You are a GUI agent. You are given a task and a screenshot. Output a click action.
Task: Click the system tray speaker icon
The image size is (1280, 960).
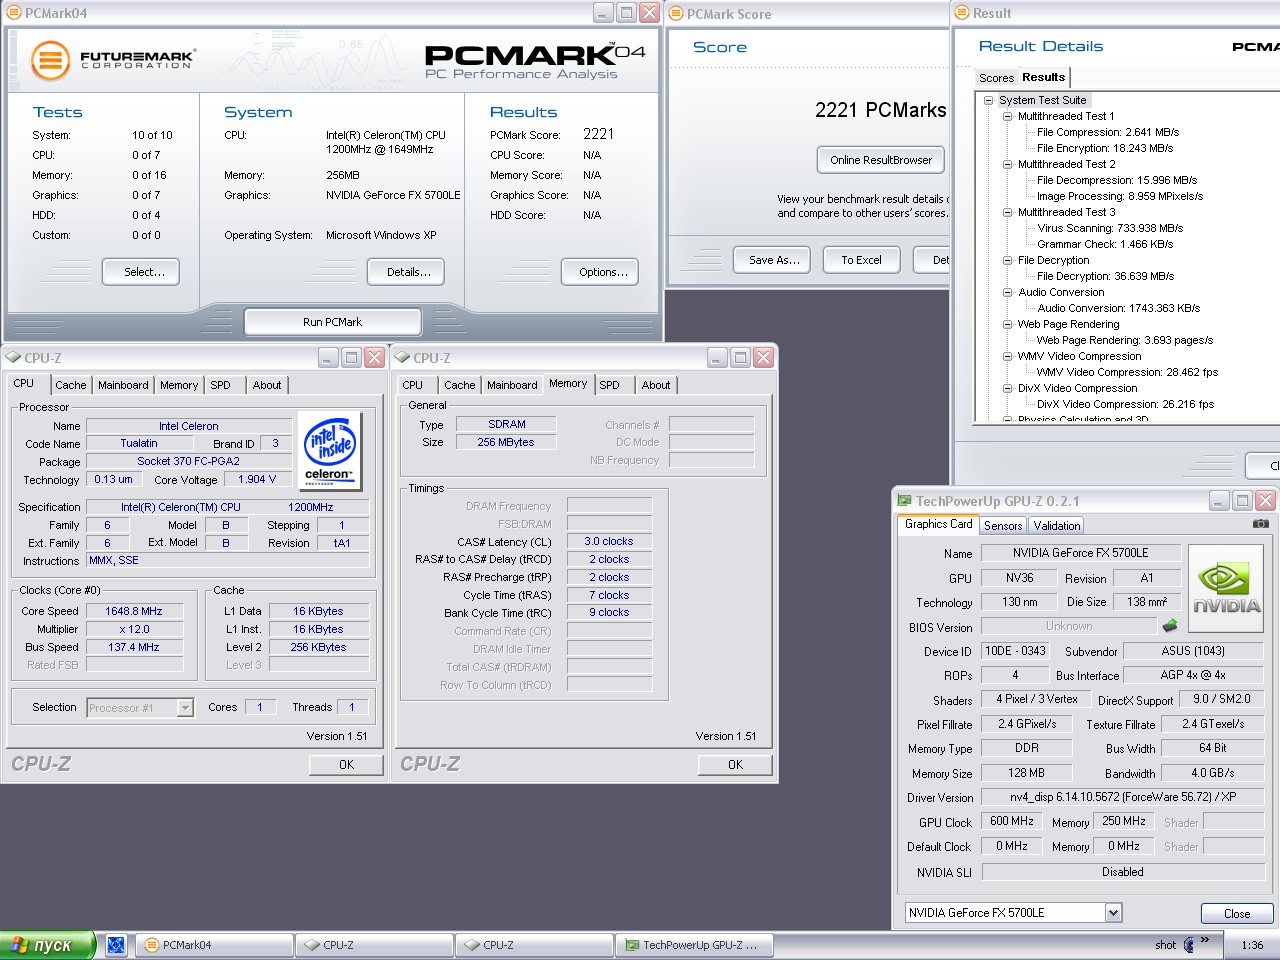[1188, 945]
